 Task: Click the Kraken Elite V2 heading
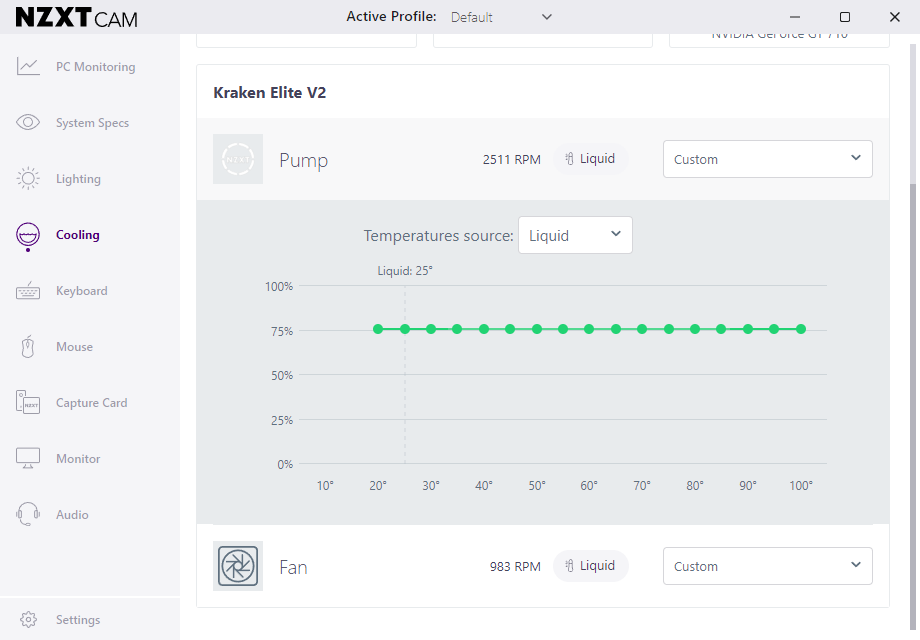pyautogui.click(x=269, y=93)
